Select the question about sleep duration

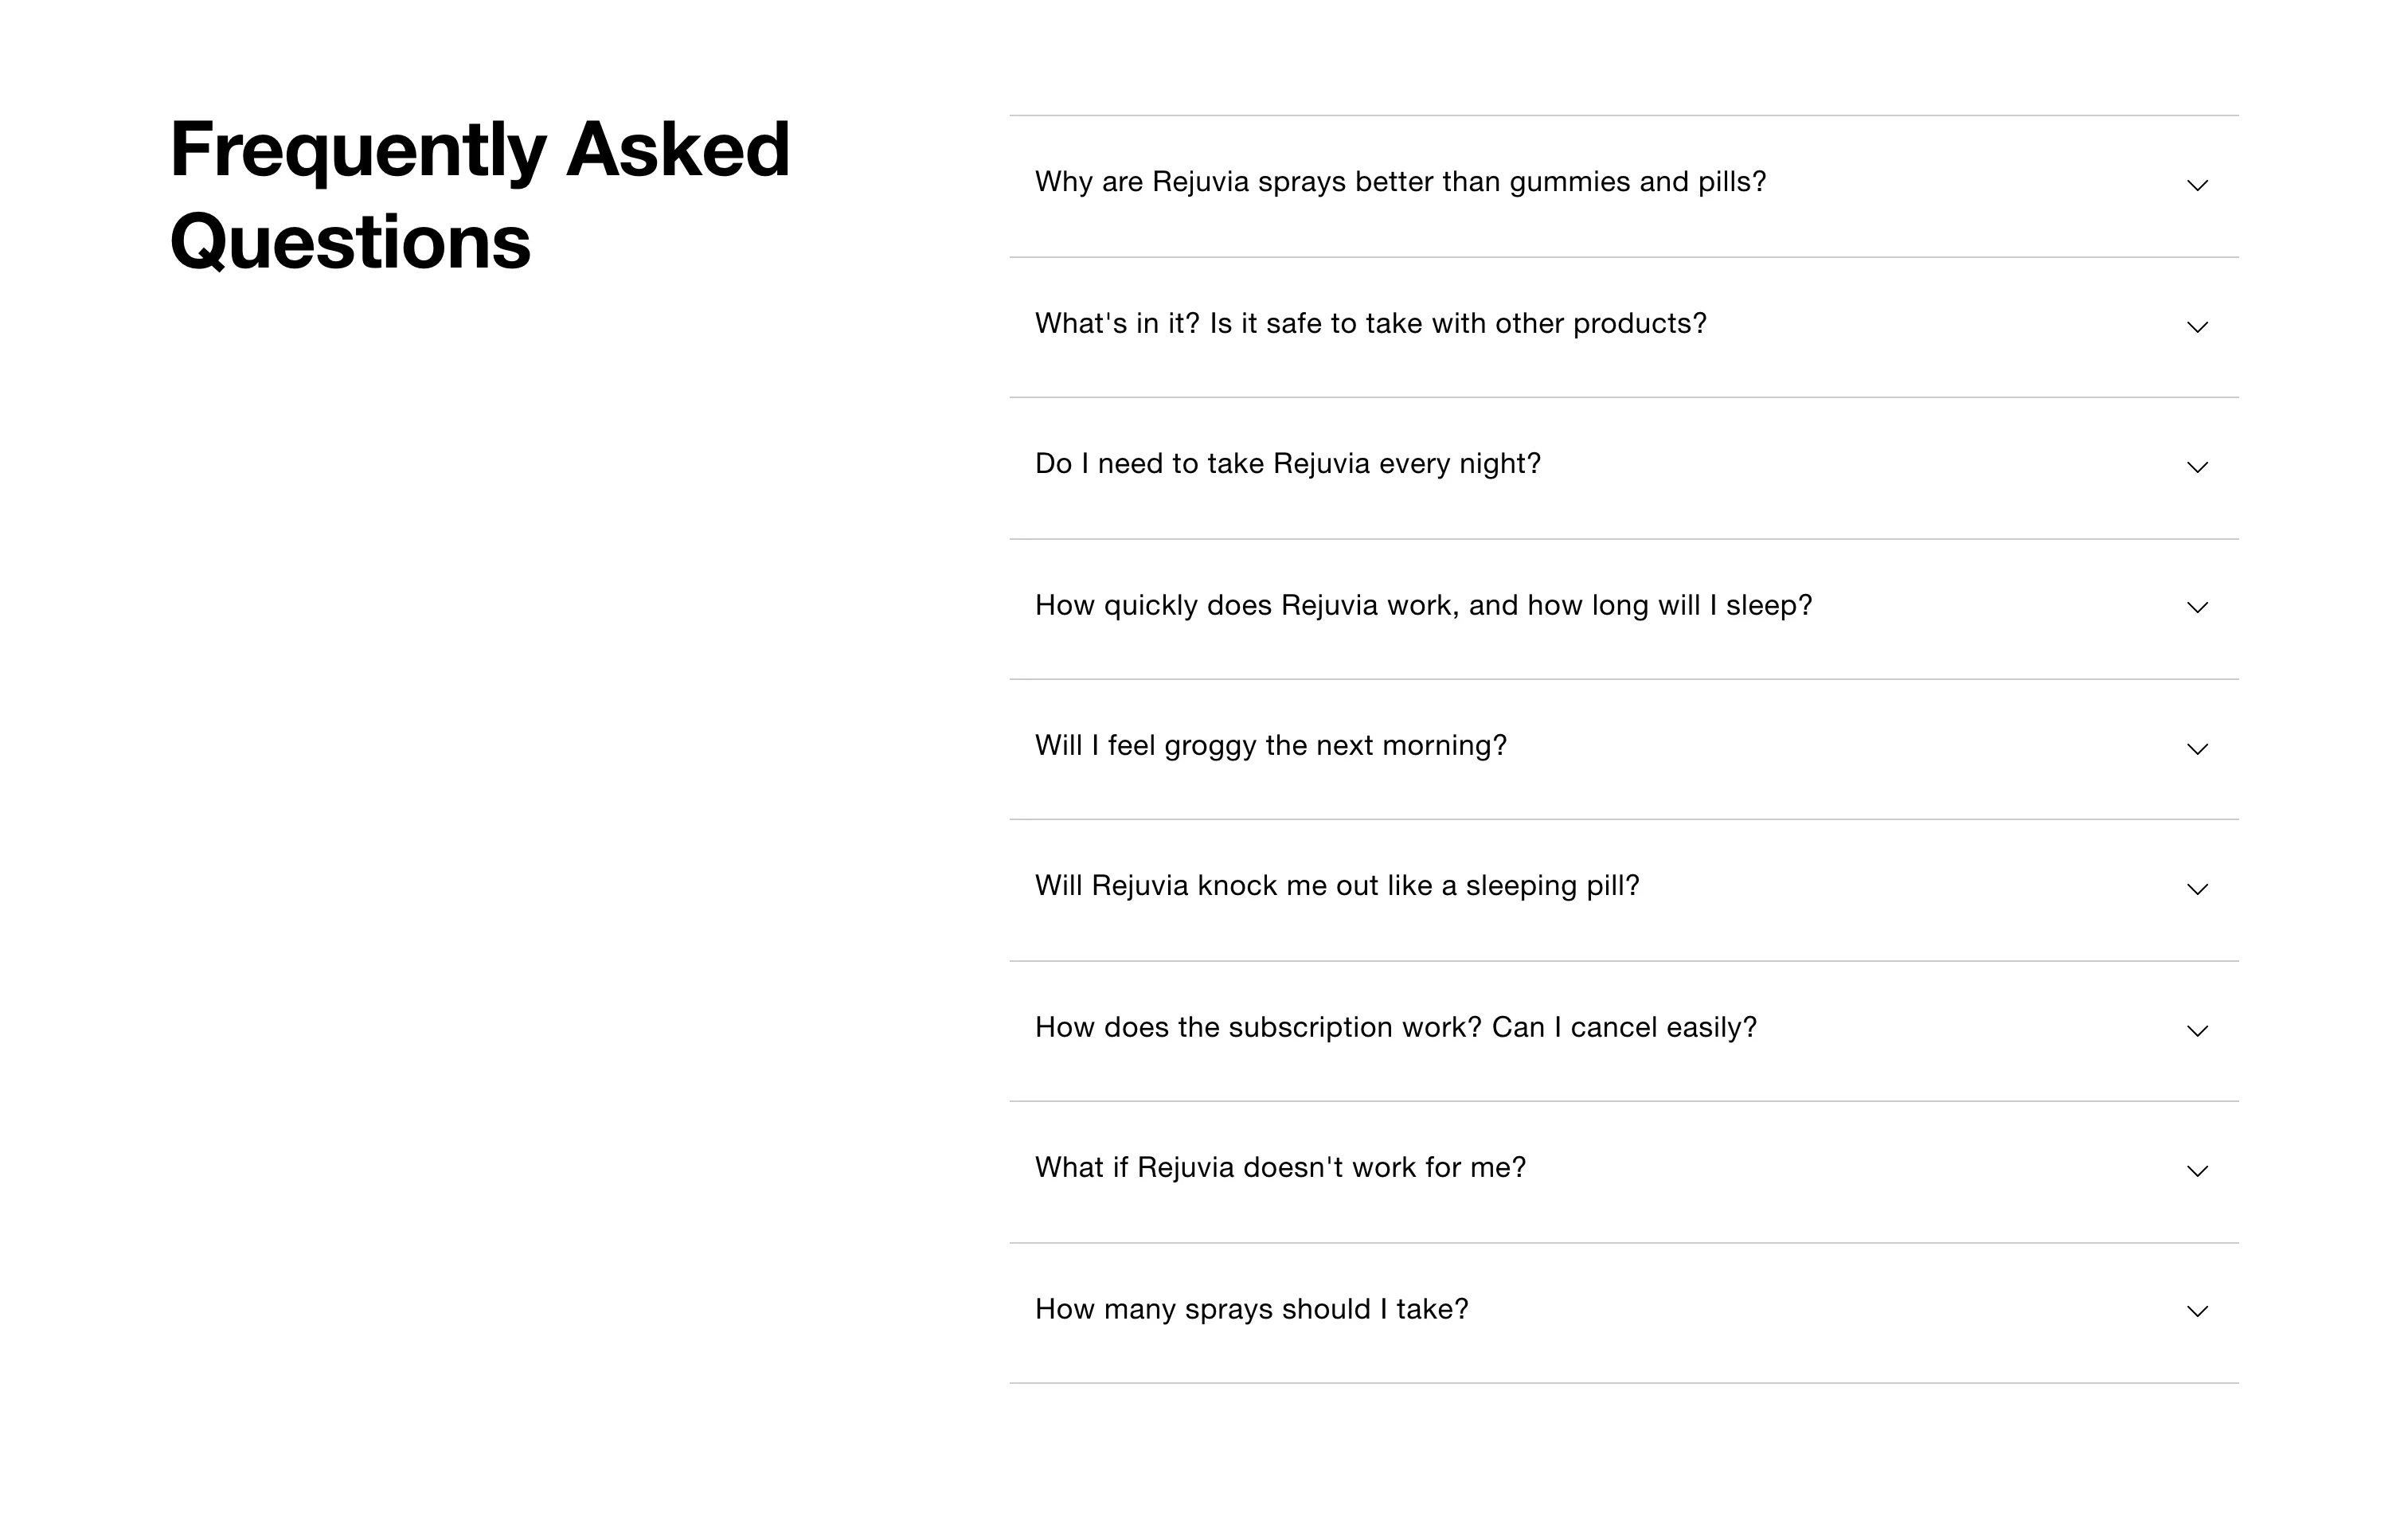click(1423, 604)
